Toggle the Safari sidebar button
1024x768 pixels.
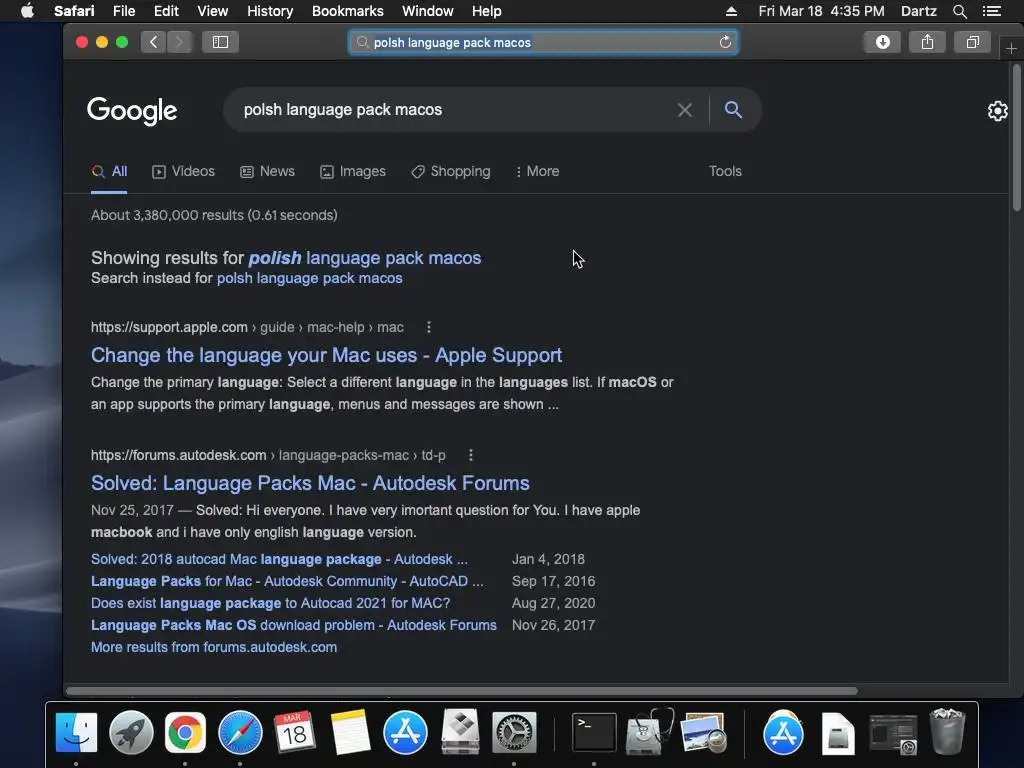[x=220, y=42]
